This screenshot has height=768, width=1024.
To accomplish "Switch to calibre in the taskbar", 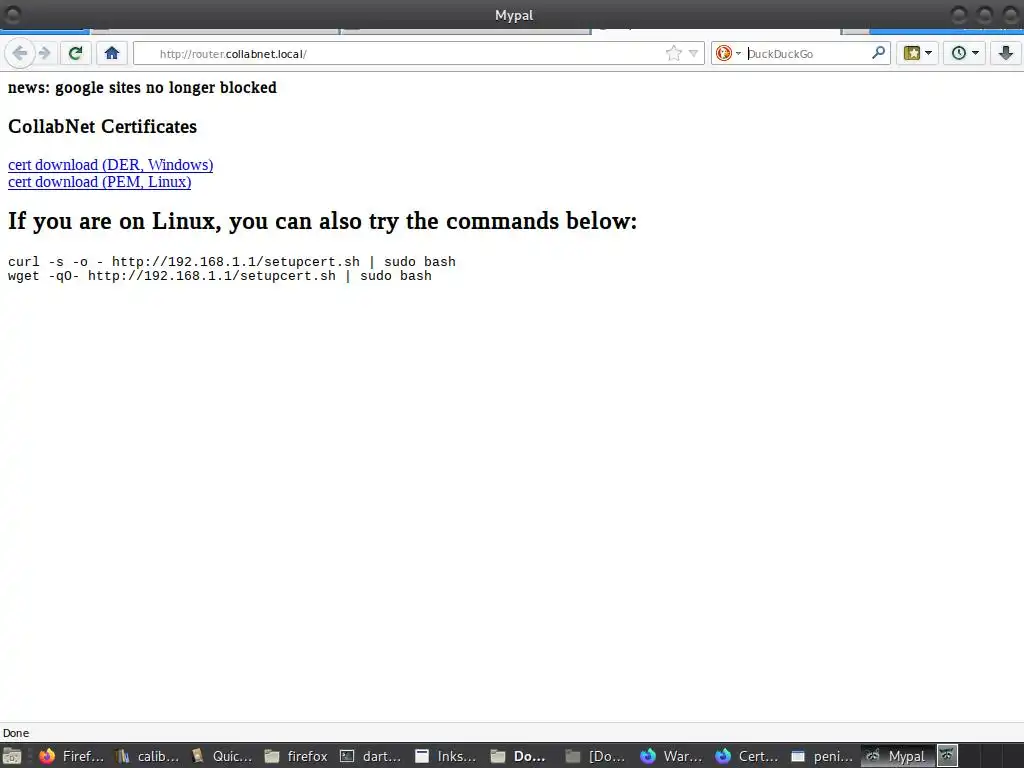I will tap(147, 756).
